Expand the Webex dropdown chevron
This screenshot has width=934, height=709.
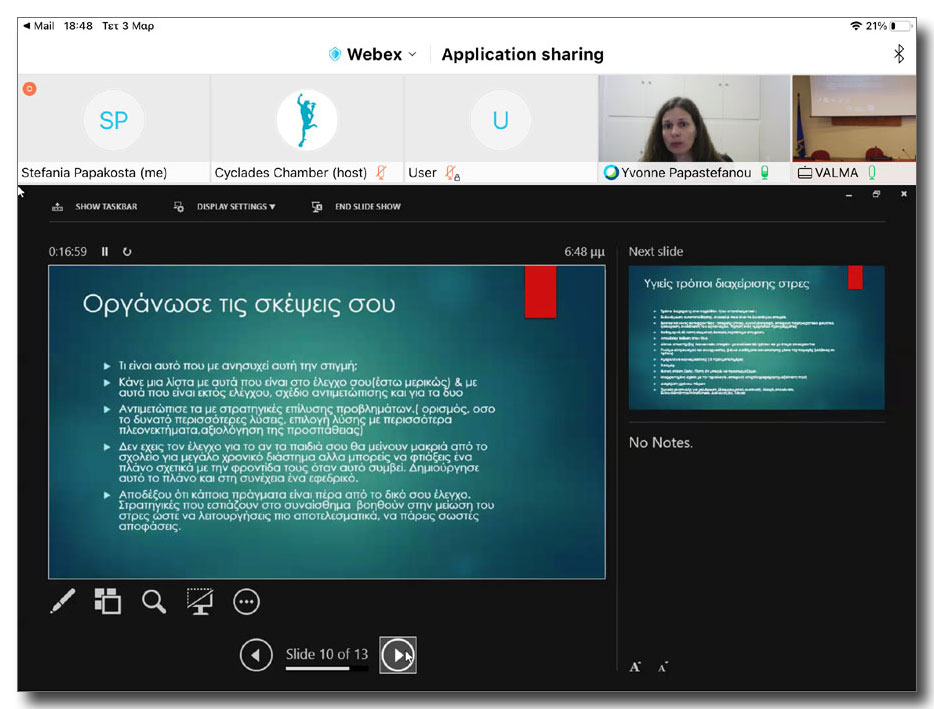412,55
